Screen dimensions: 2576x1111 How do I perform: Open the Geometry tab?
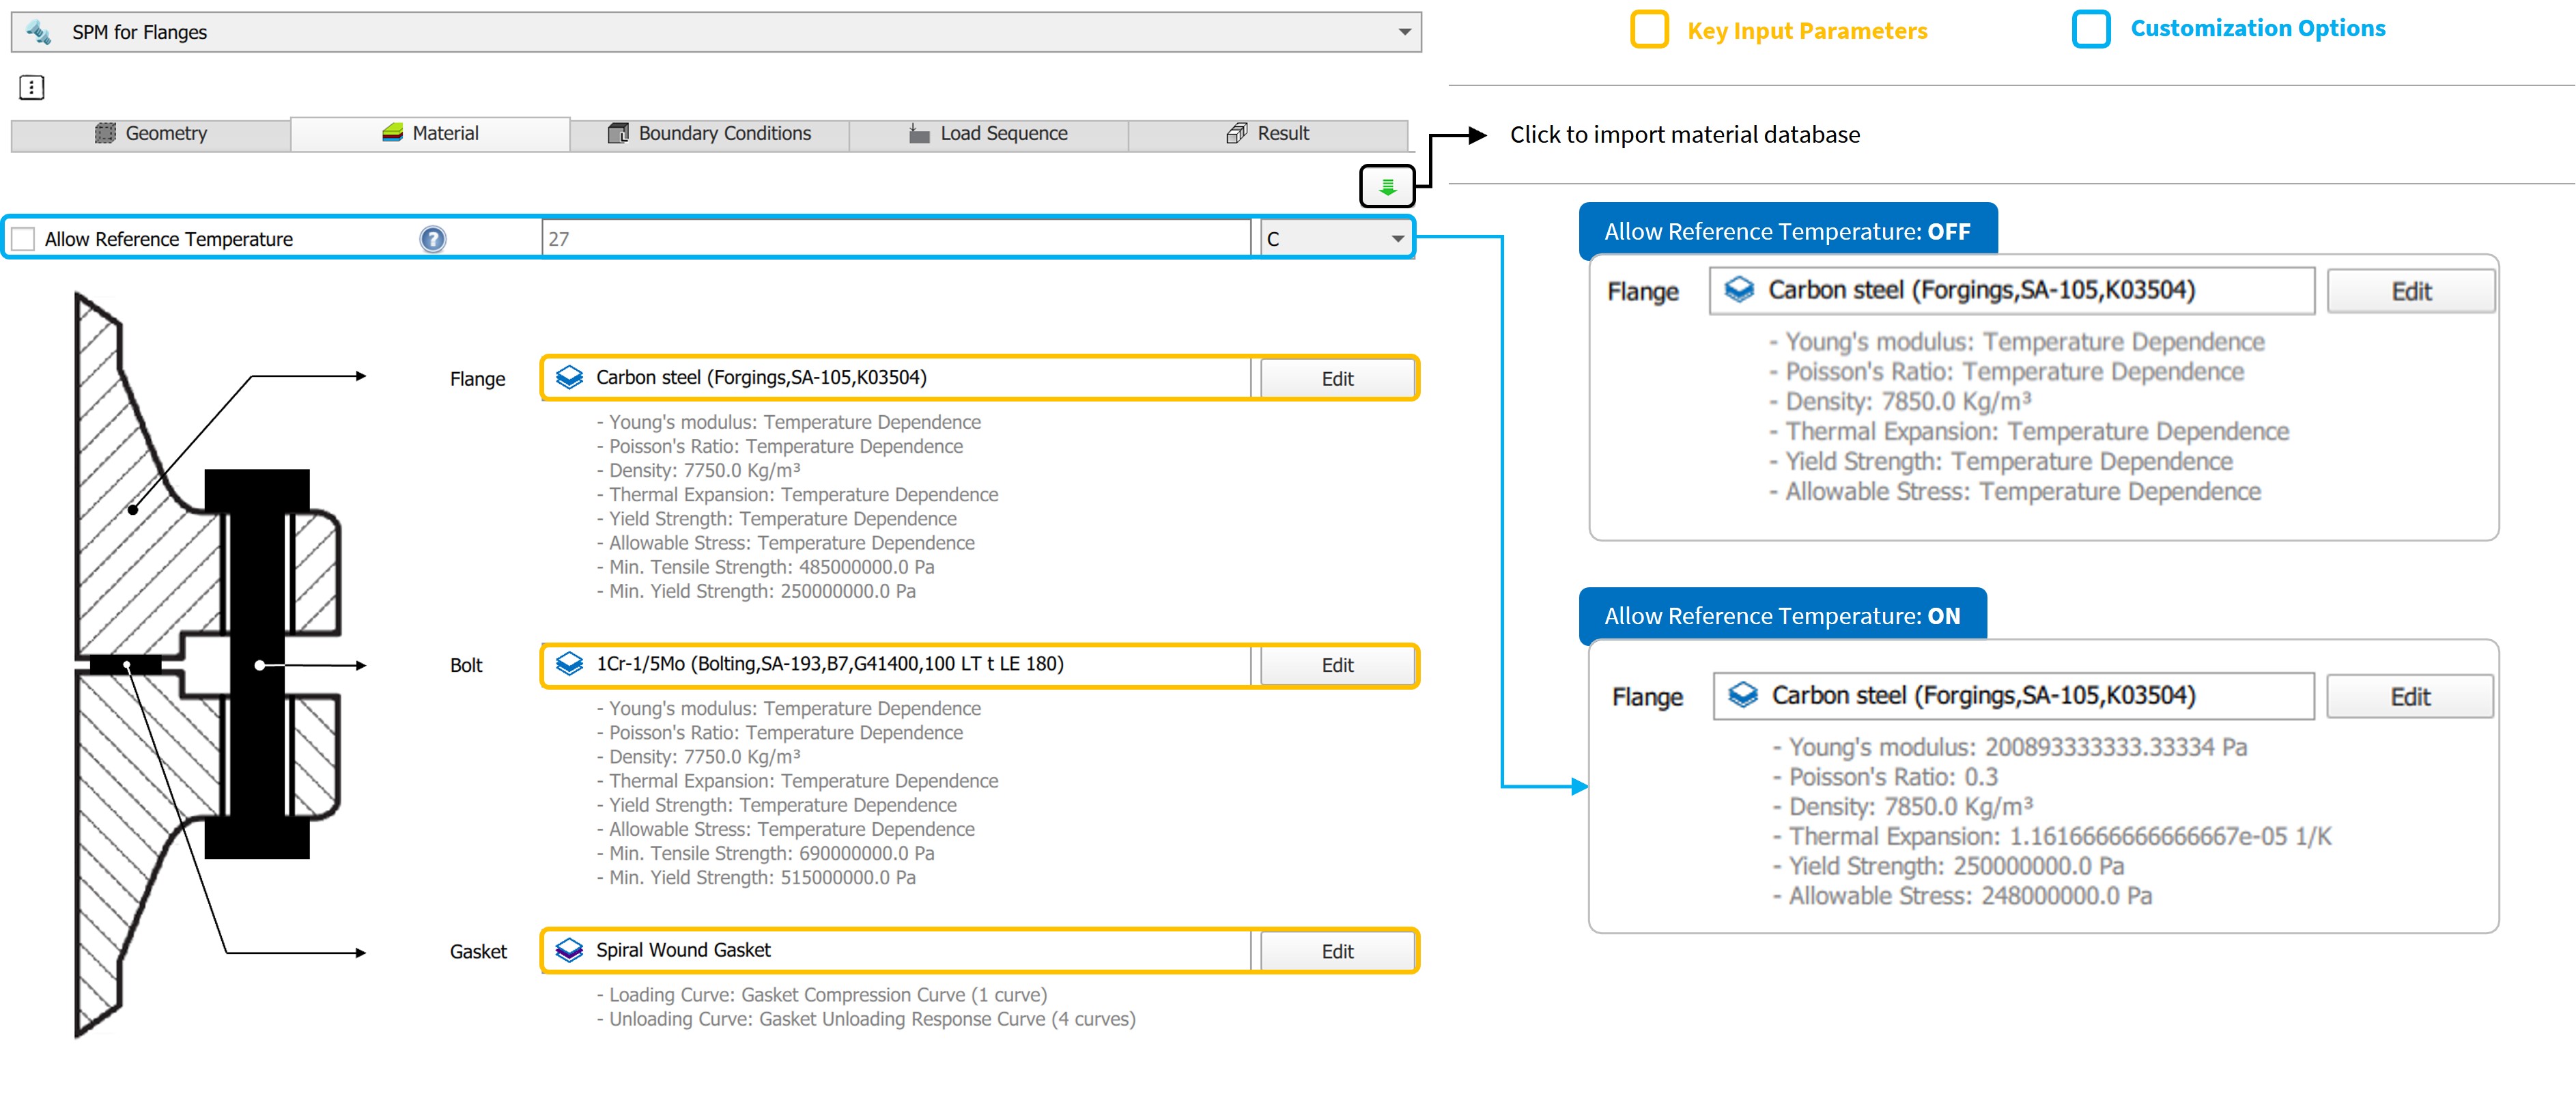coord(151,134)
